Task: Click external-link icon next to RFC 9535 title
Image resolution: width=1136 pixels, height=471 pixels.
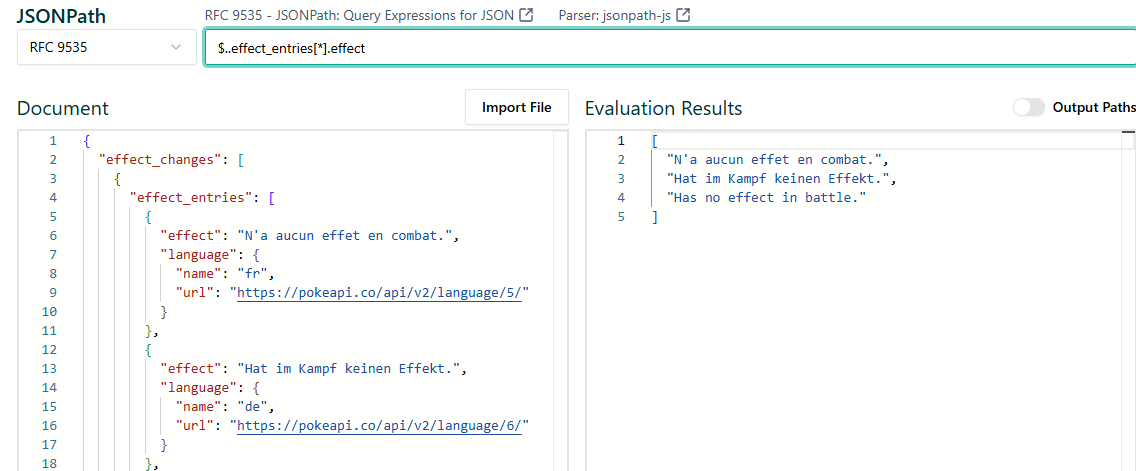Action: 527,14
